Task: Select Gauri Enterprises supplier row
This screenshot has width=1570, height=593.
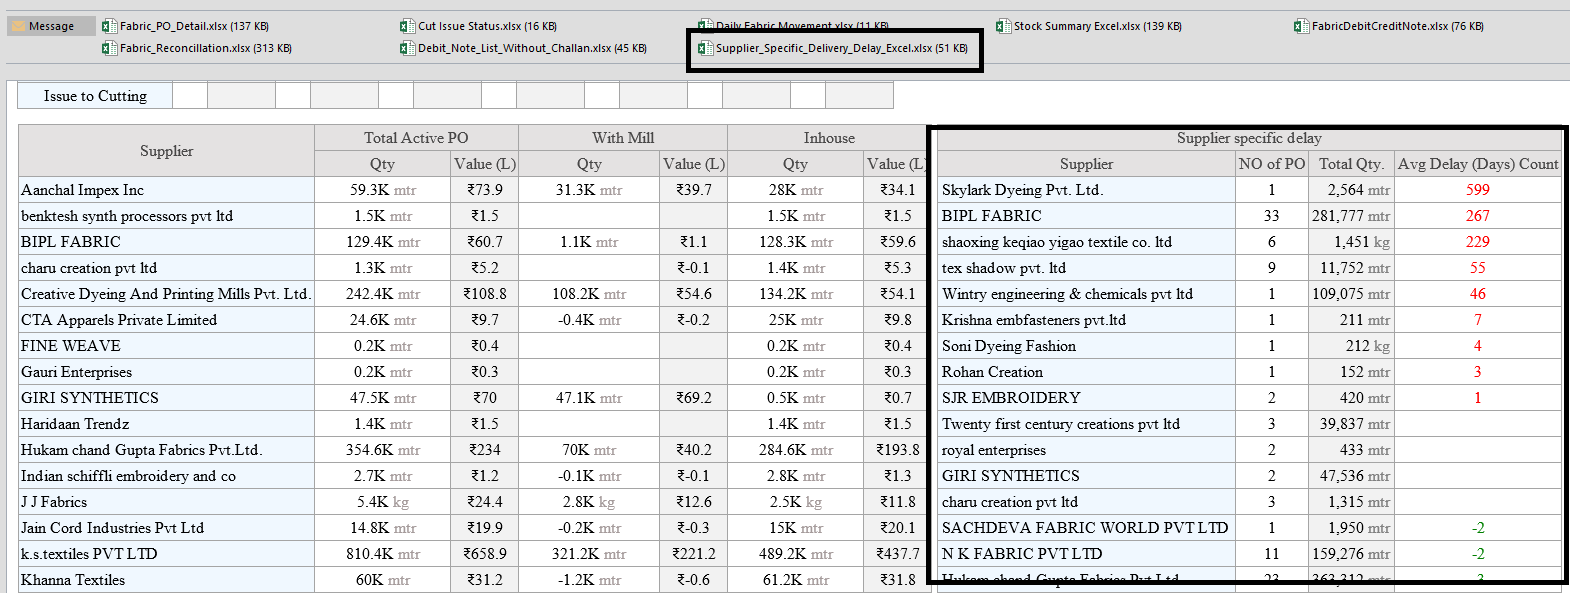Action: tap(167, 372)
